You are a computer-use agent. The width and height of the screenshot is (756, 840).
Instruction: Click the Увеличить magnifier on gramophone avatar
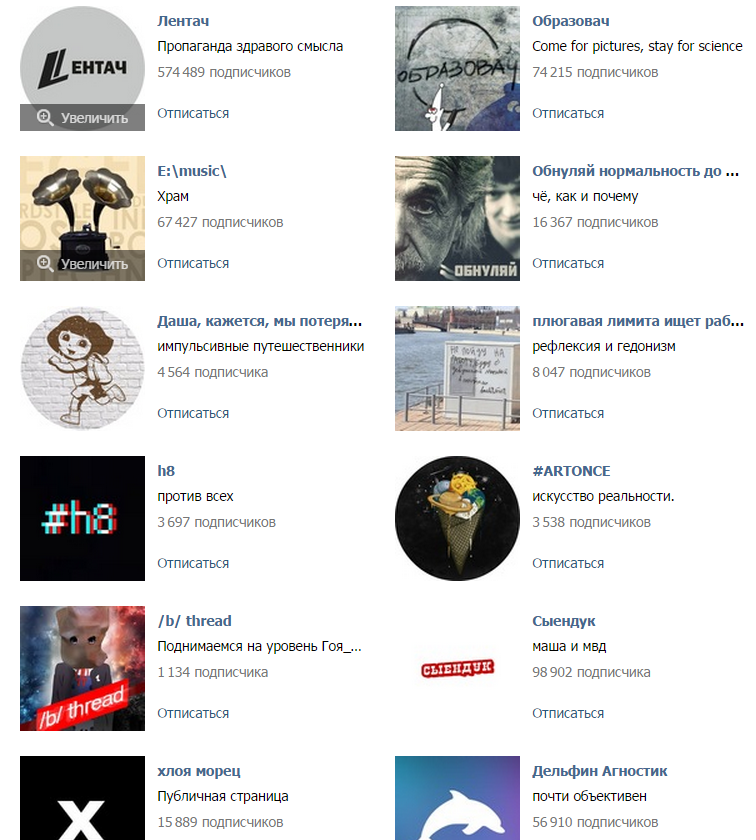click(x=83, y=264)
